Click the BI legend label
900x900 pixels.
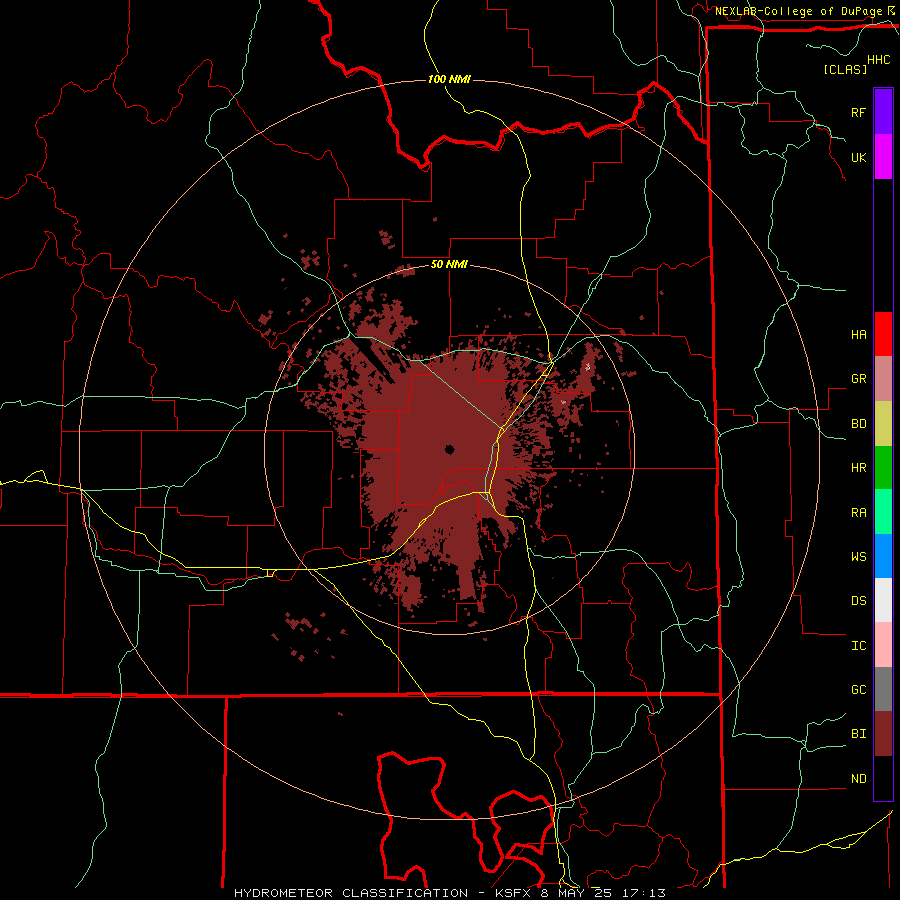point(859,734)
